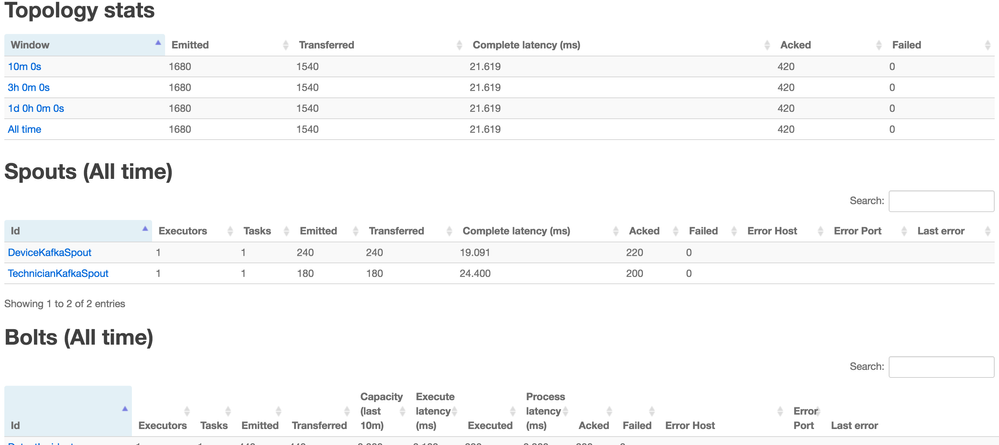Sort Topology stats by Transferred header

point(326,45)
